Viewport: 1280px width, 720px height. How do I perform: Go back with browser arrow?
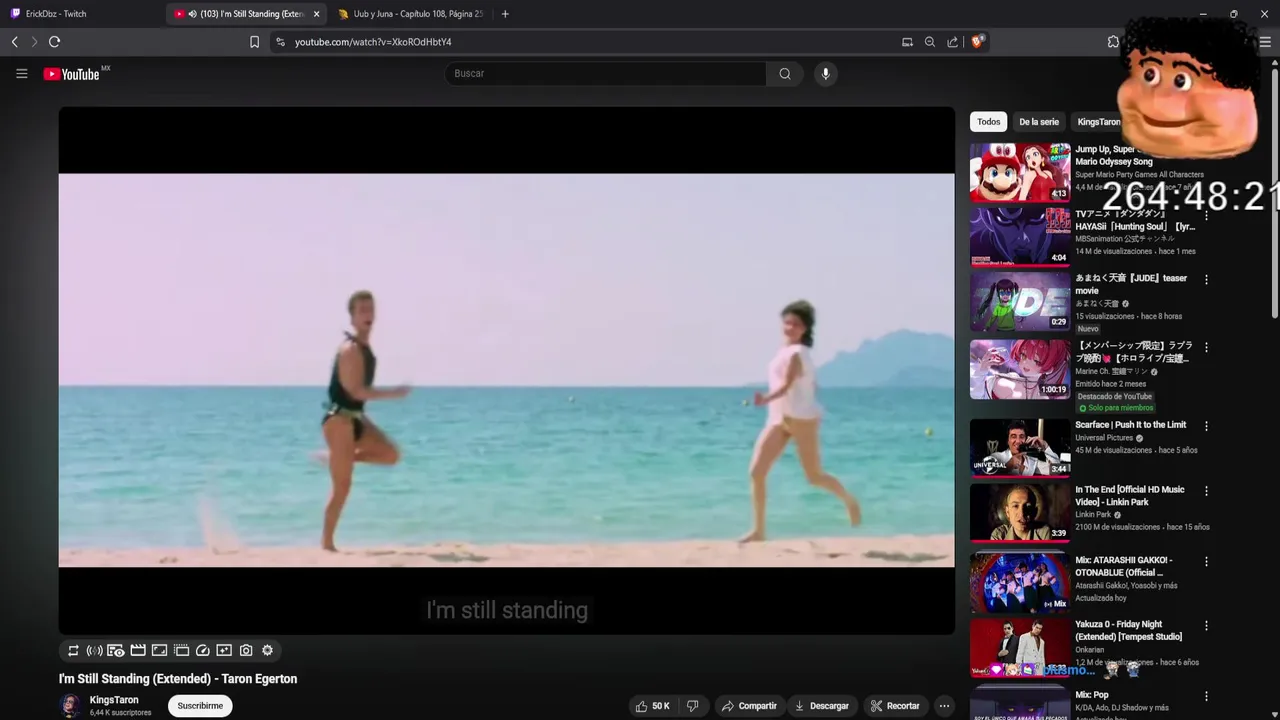14,42
